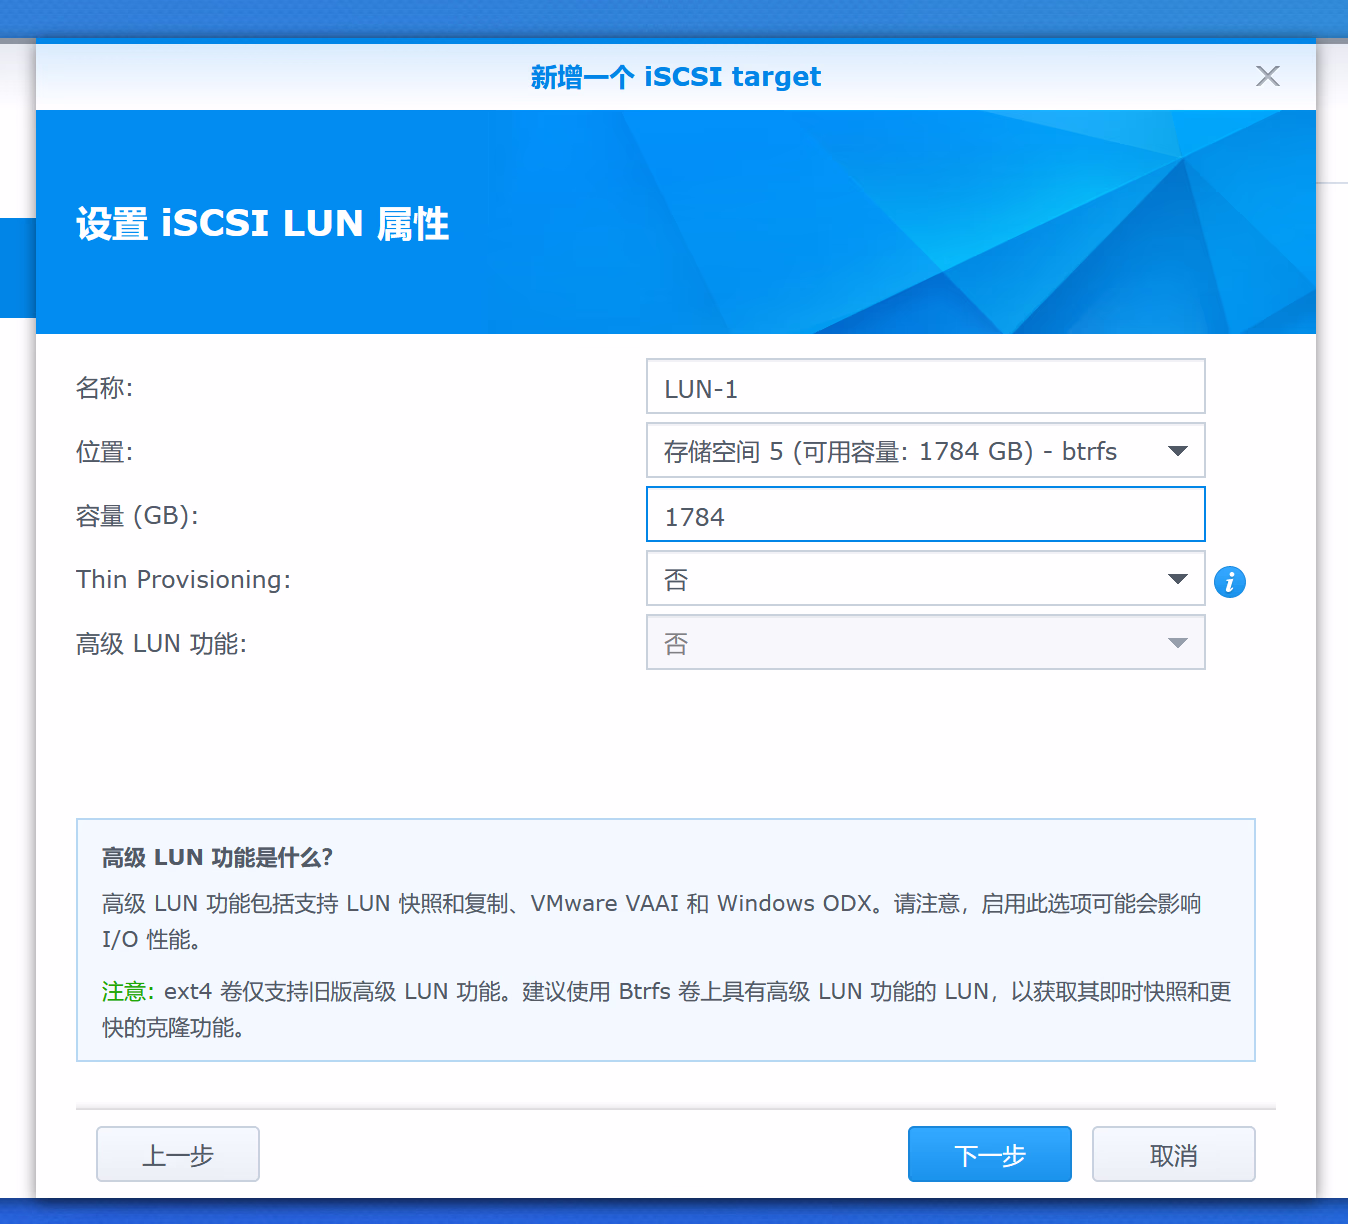Click the green 注意 text
Screen dimensions: 1348x1224
click(127, 992)
